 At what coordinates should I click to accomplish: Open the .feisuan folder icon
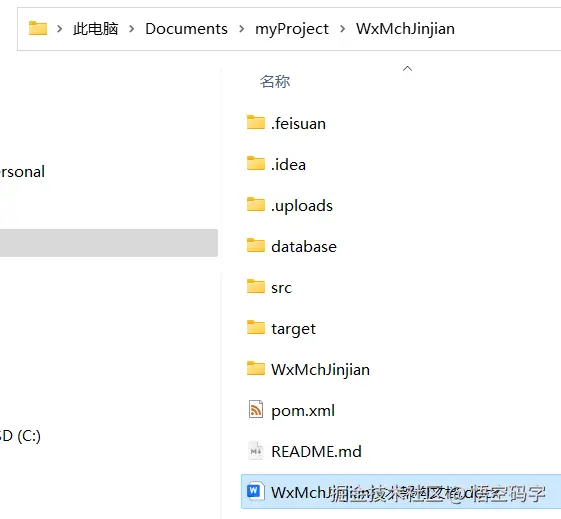coord(256,123)
